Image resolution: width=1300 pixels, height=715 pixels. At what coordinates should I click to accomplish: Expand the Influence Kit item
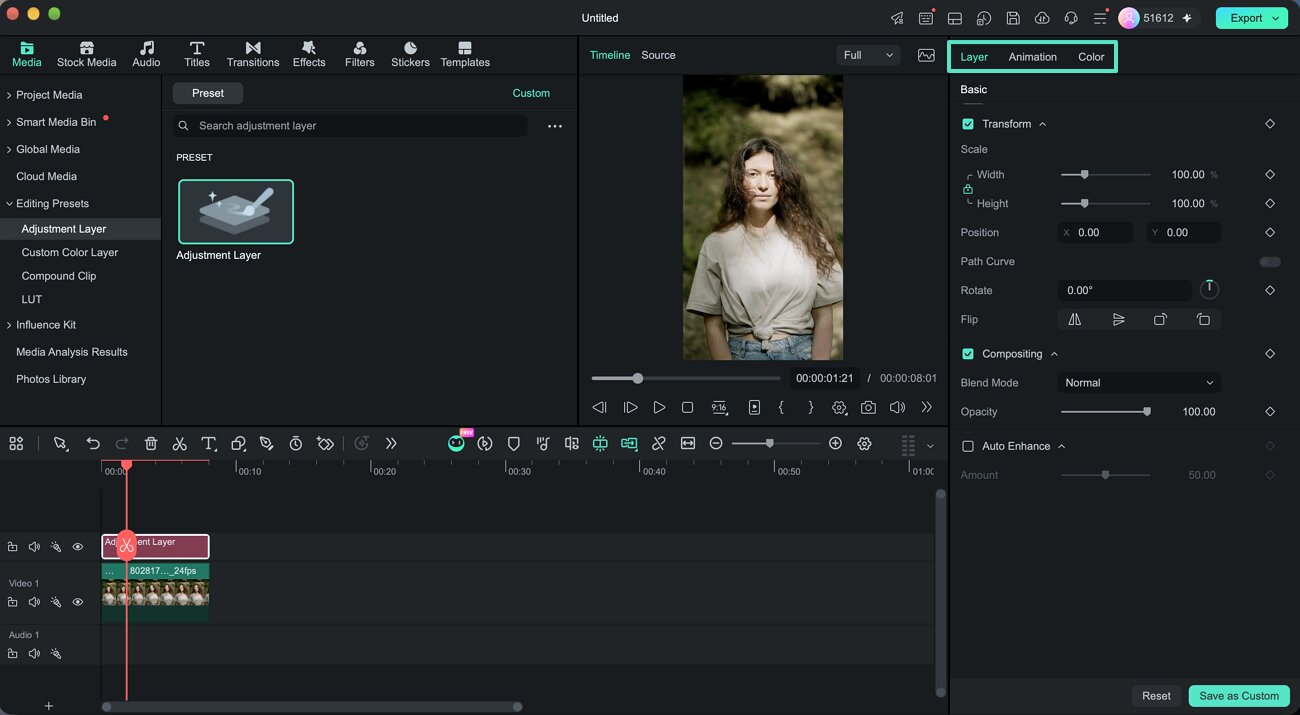[x=9, y=325]
